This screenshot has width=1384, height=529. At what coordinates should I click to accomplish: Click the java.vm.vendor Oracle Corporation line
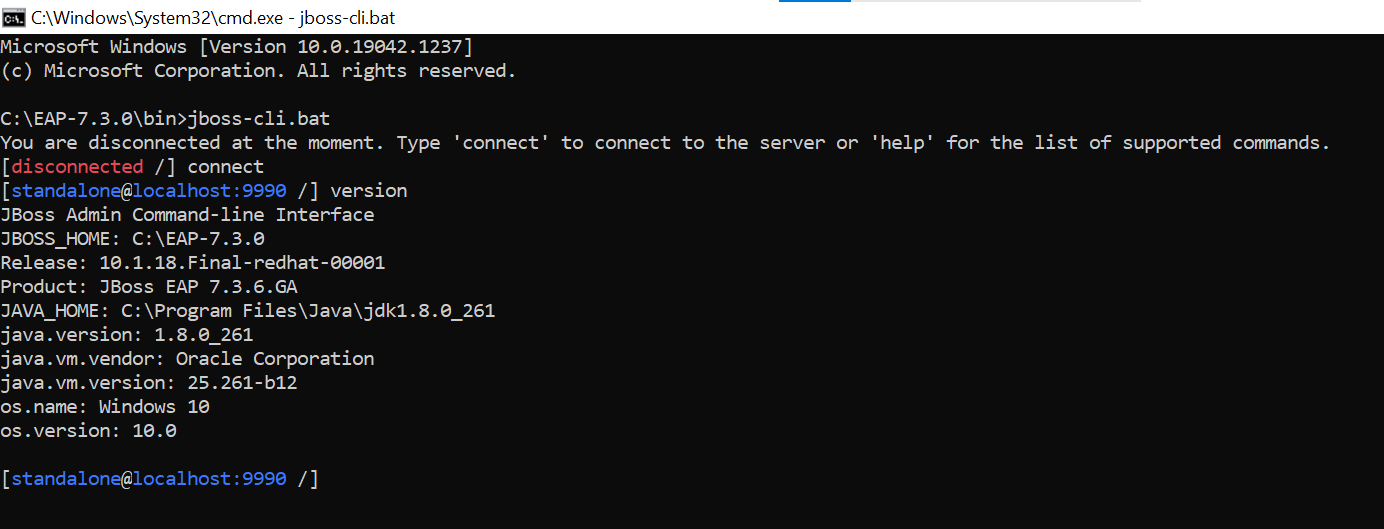(187, 359)
